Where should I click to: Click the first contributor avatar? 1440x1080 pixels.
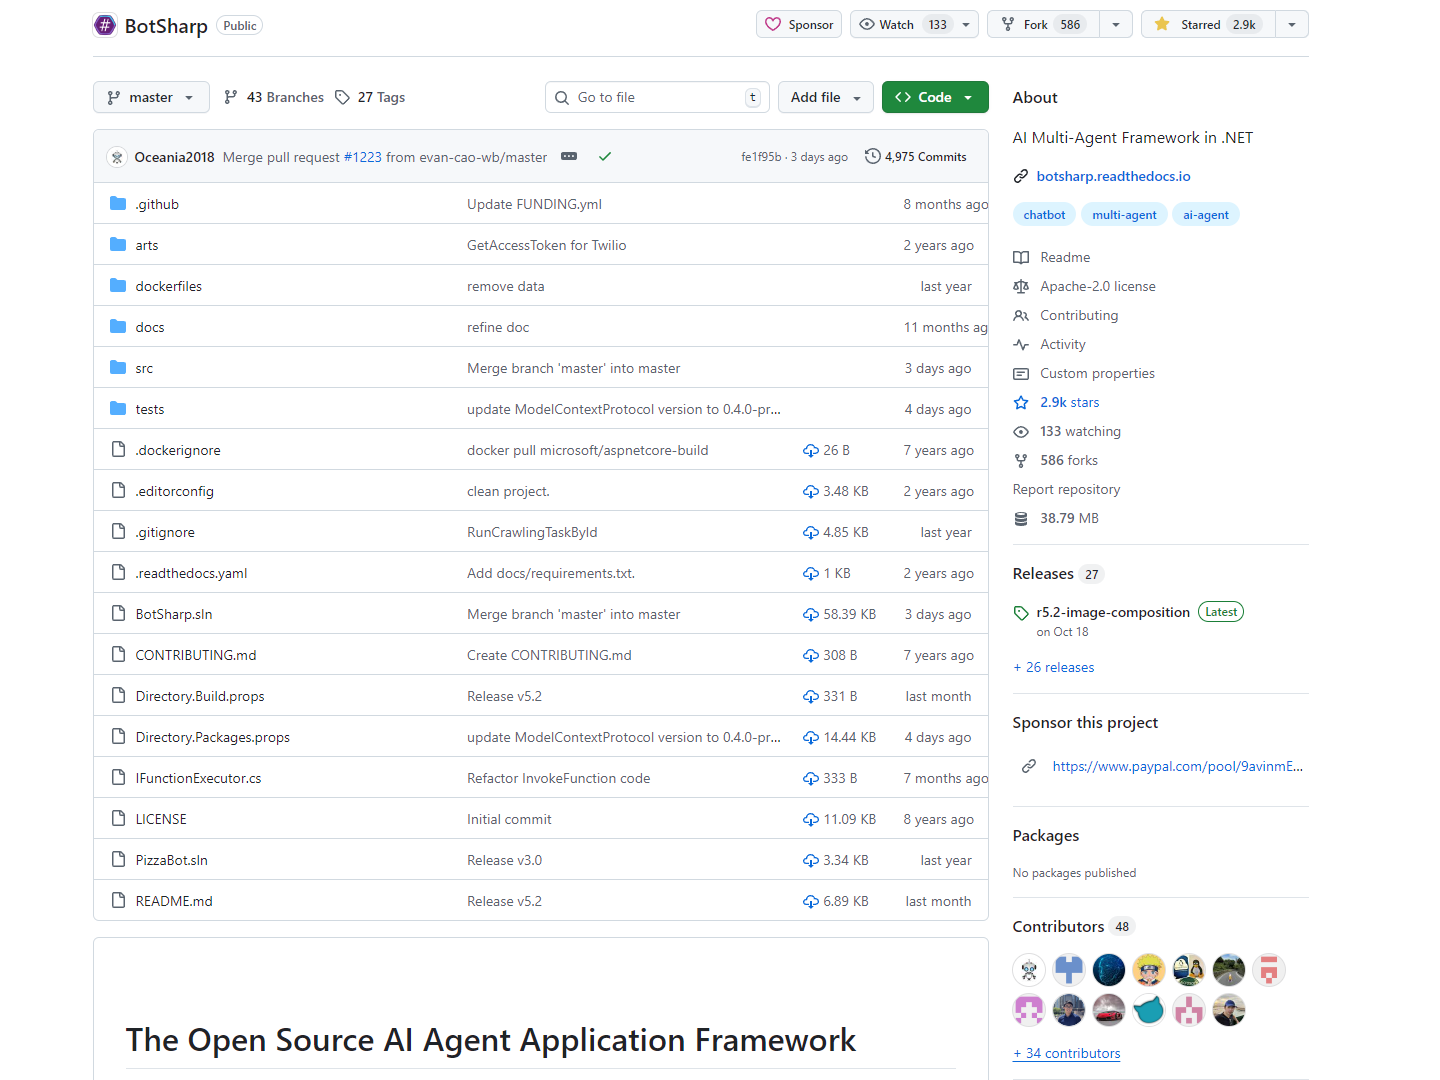click(1029, 970)
